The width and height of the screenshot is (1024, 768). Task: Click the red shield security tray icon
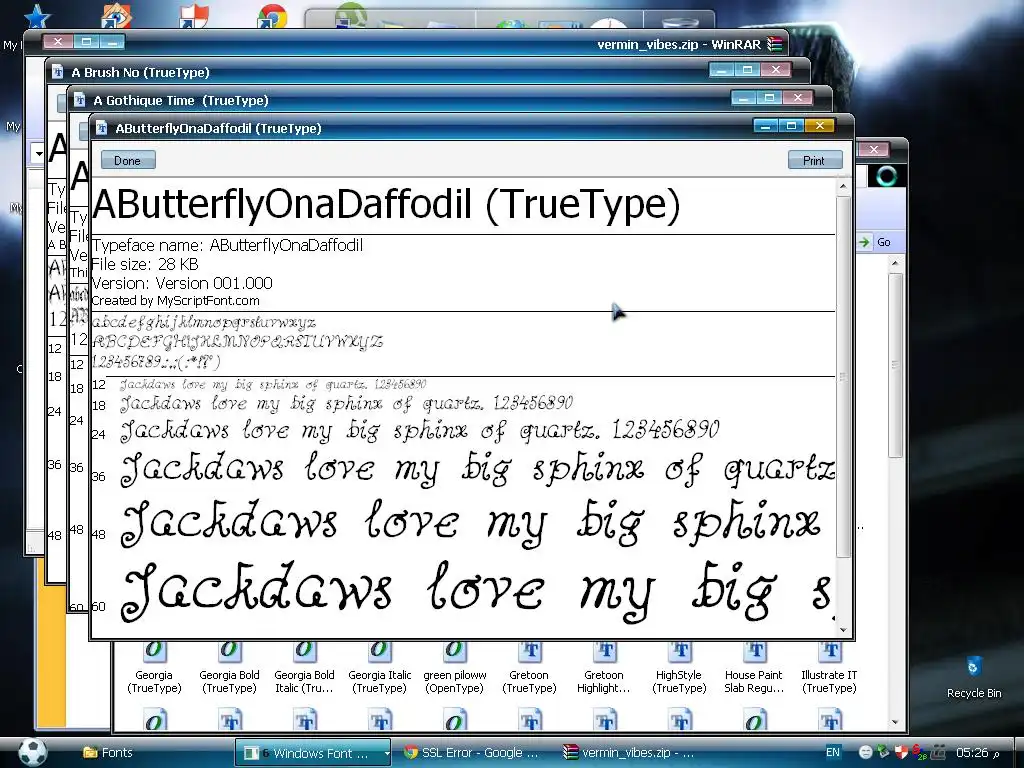click(901, 752)
